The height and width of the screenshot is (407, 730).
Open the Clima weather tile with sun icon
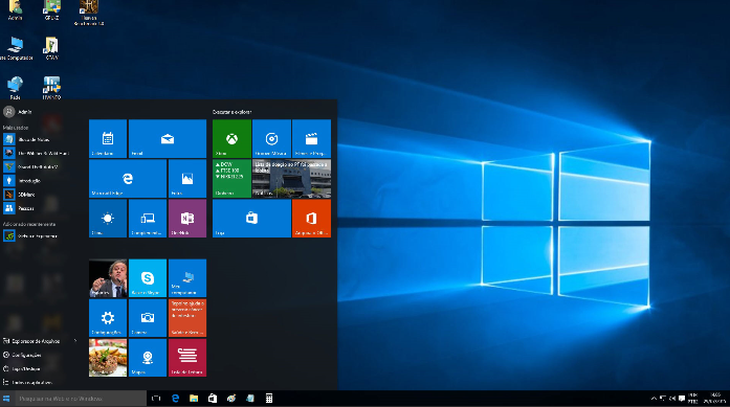108,218
